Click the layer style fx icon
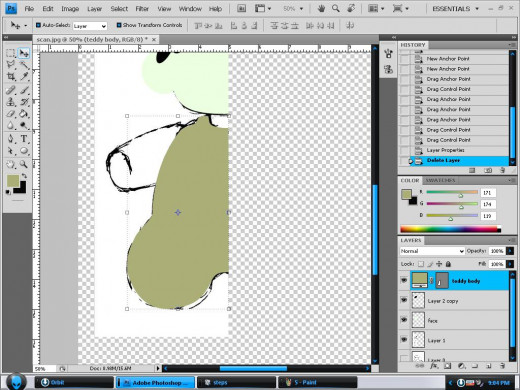Viewport: 520px width, 390px height. pos(434,366)
